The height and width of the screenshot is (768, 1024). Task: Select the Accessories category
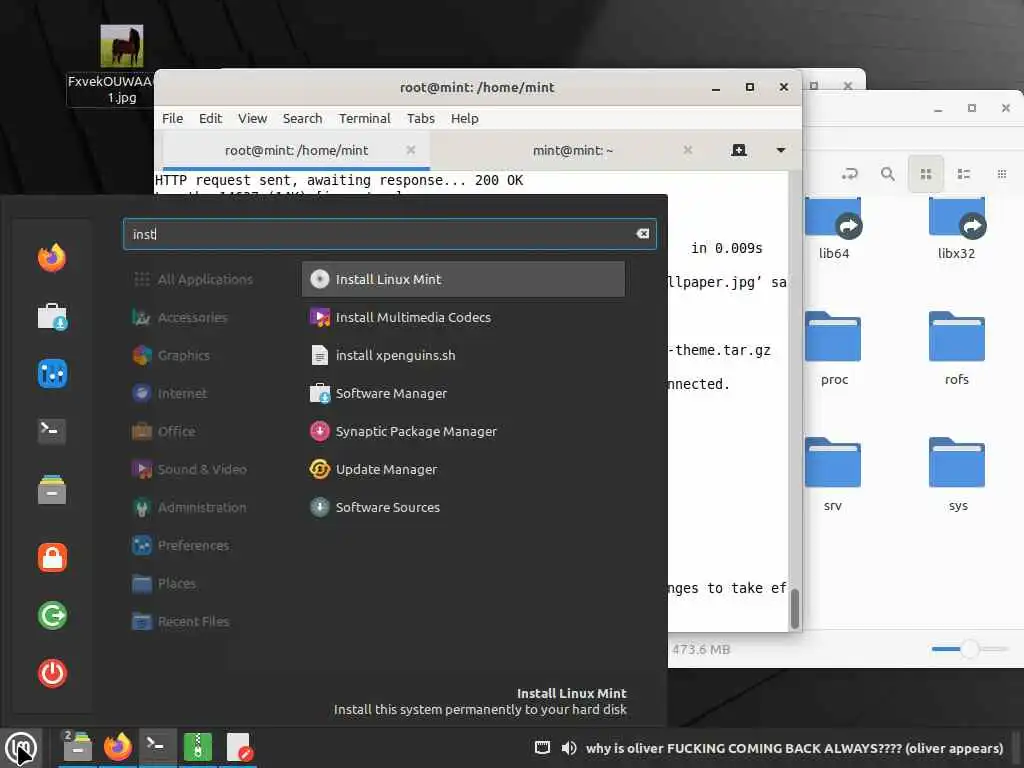coord(193,317)
